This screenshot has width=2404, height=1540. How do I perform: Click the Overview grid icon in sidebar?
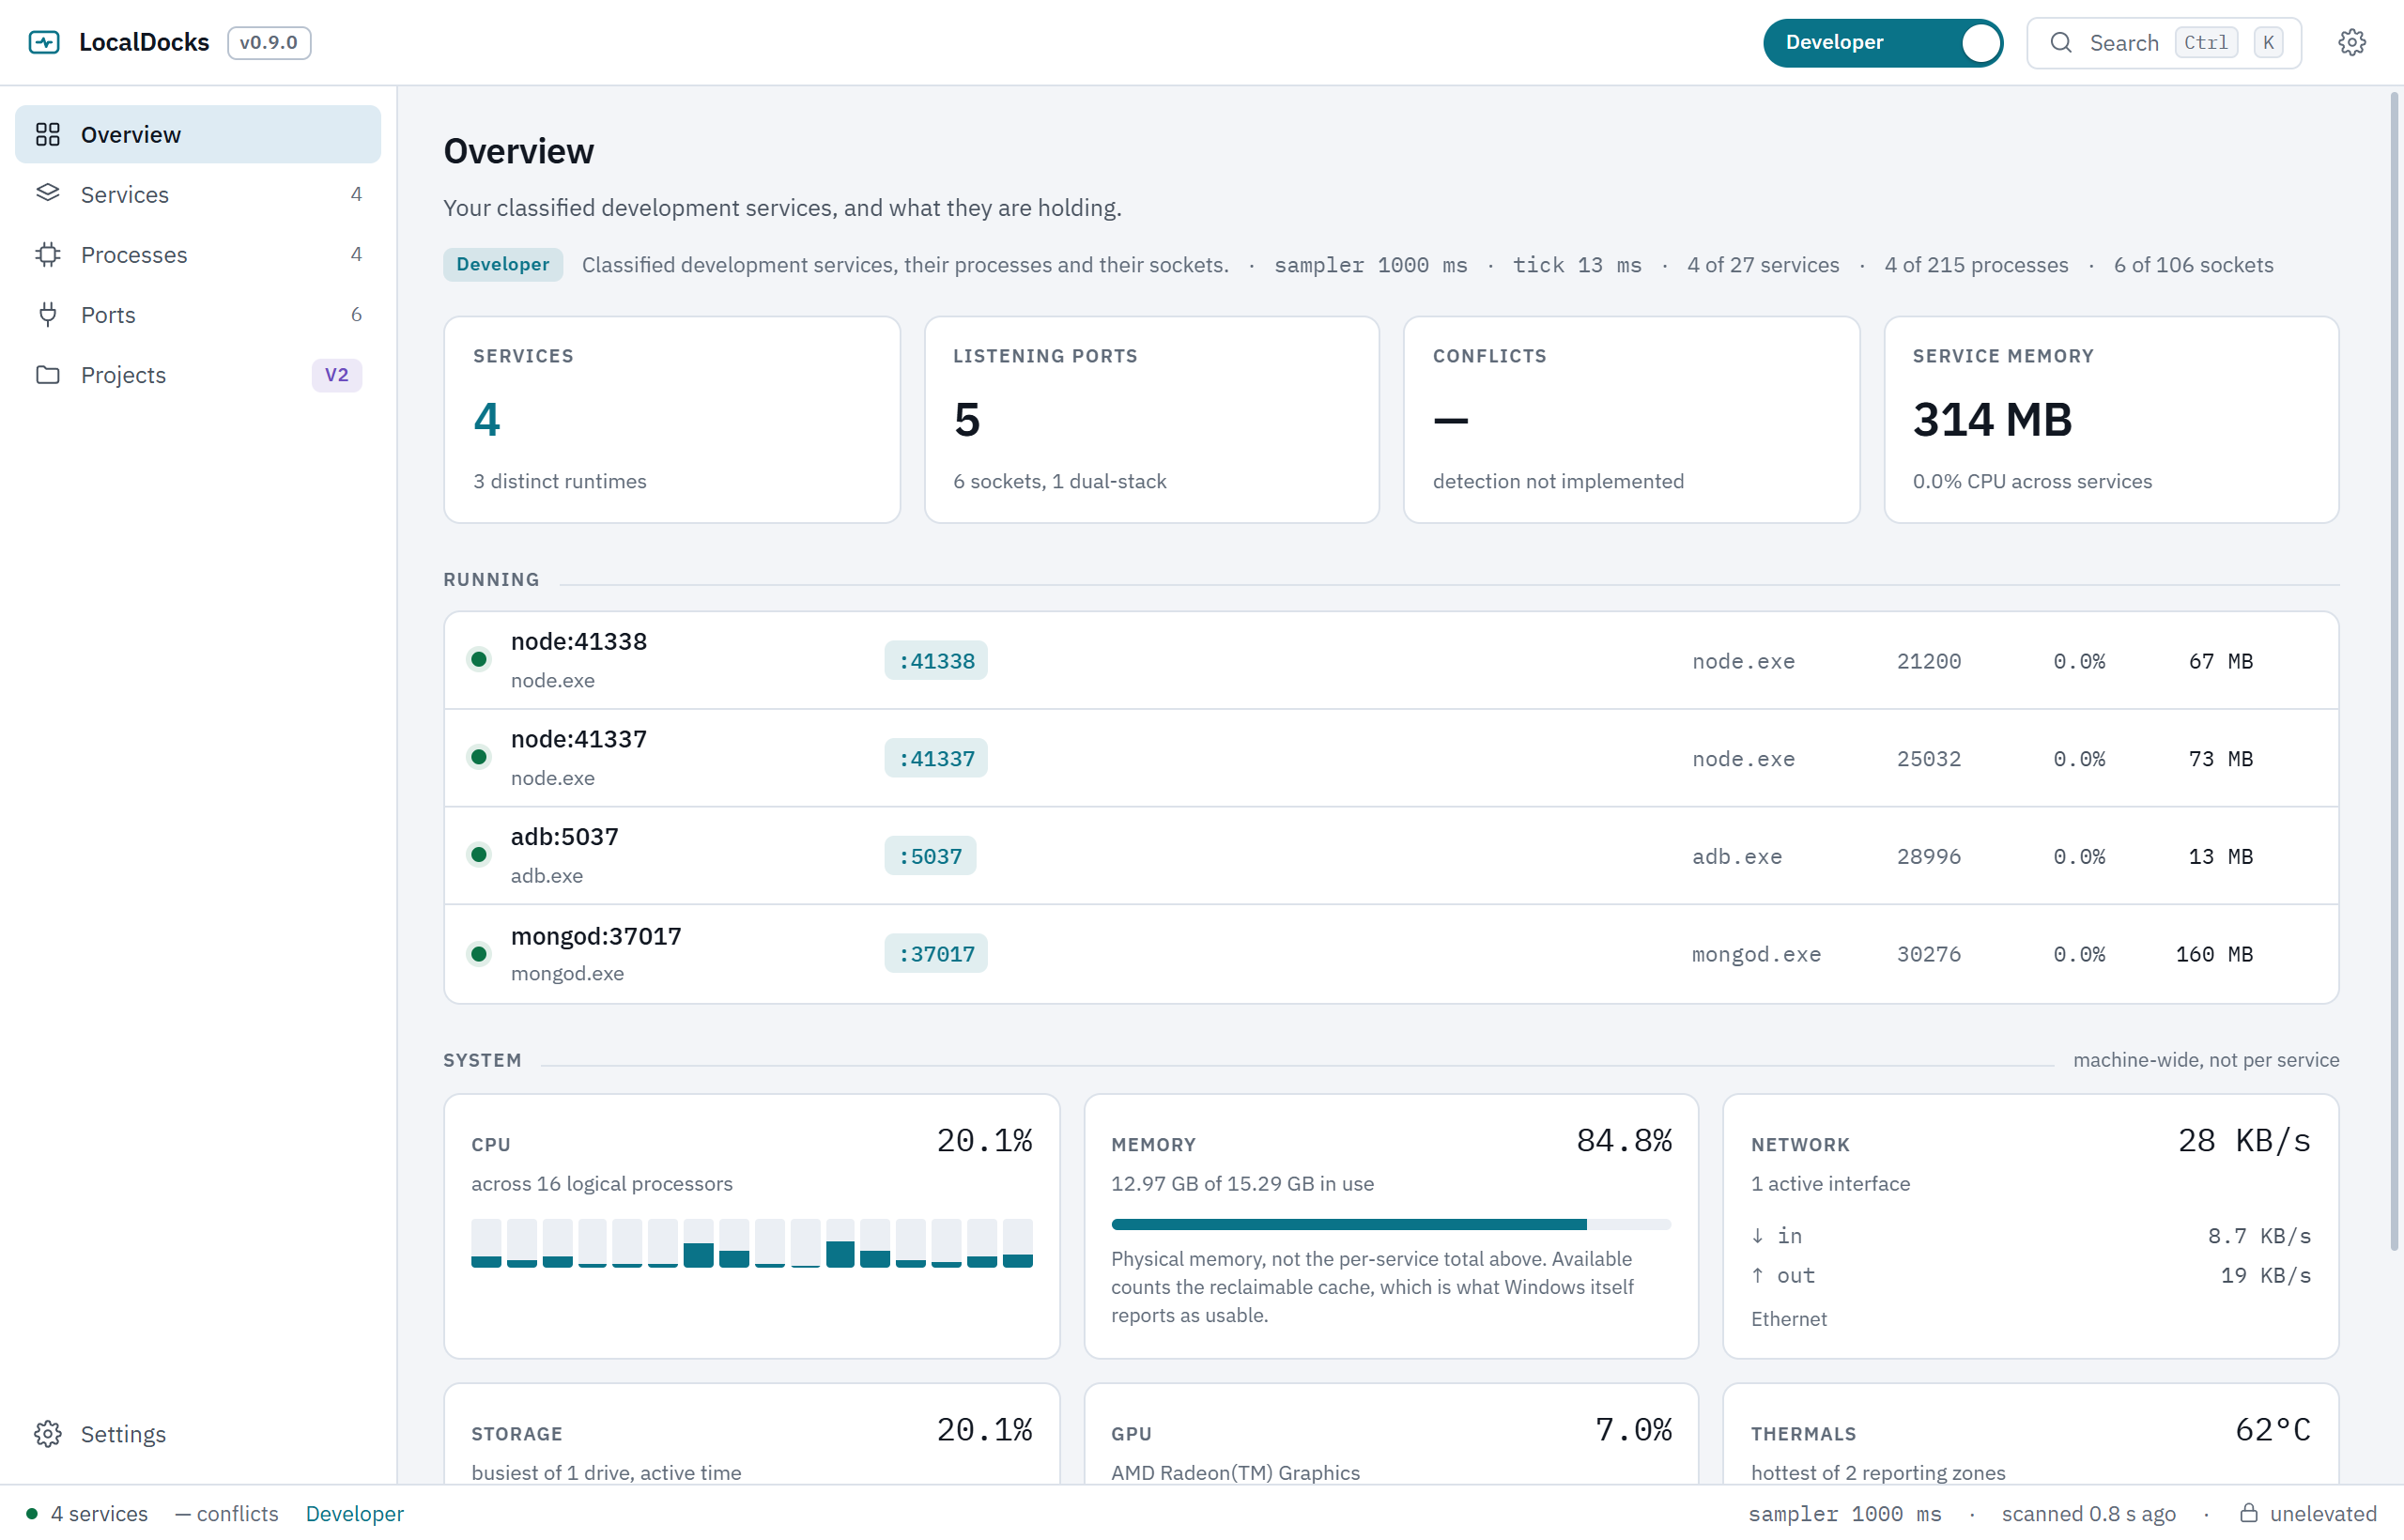point(48,134)
